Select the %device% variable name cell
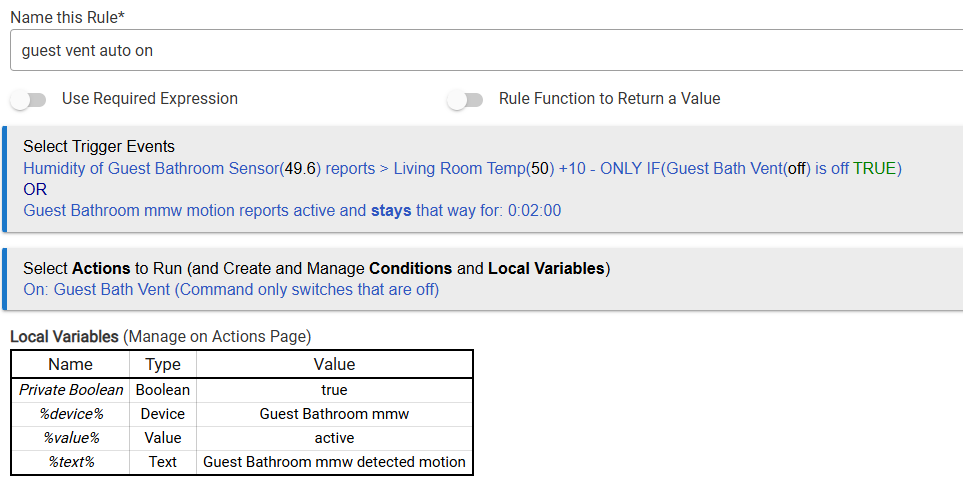Screen dimensions: 963x491 (71, 414)
